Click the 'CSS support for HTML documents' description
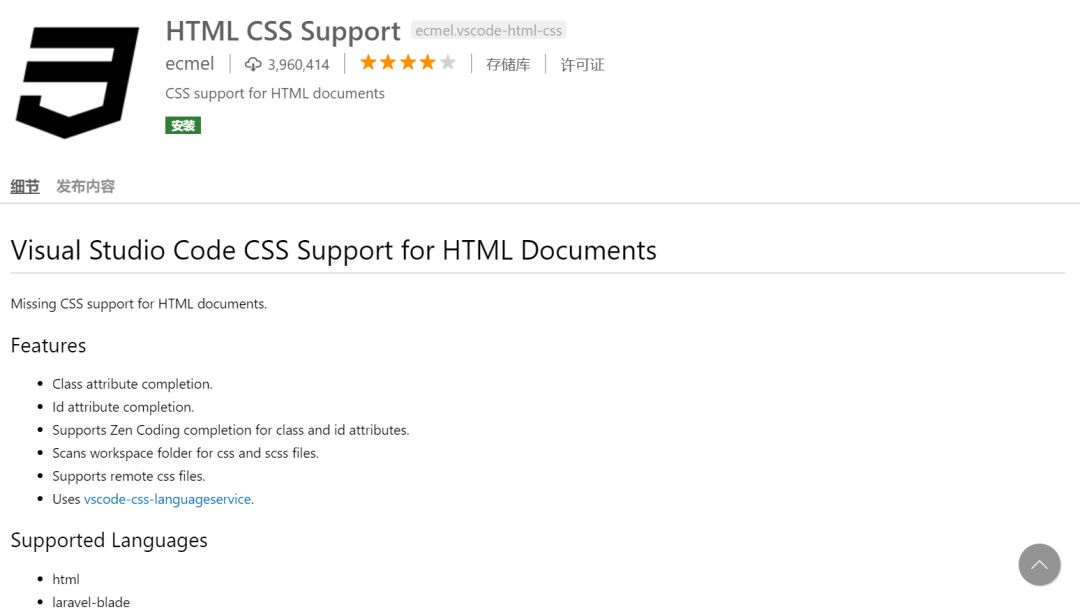This screenshot has height=612, width=1080. click(275, 93)
